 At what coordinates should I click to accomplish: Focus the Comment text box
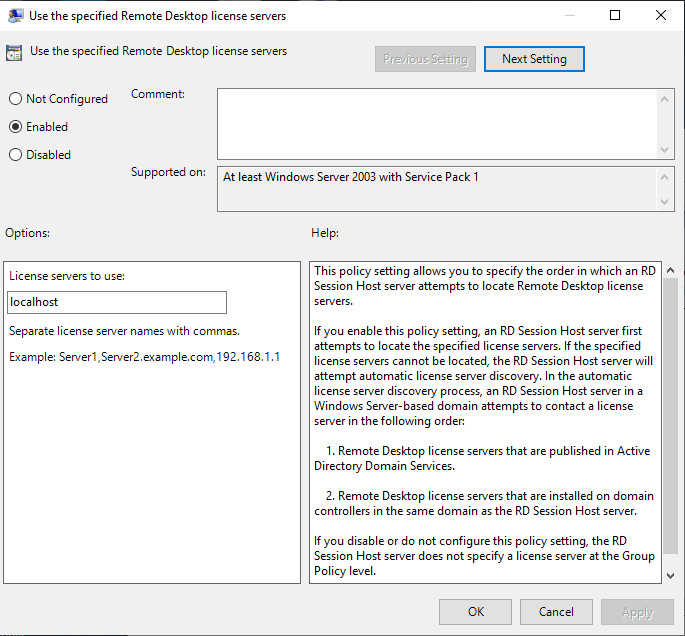[x=437, y=122]
